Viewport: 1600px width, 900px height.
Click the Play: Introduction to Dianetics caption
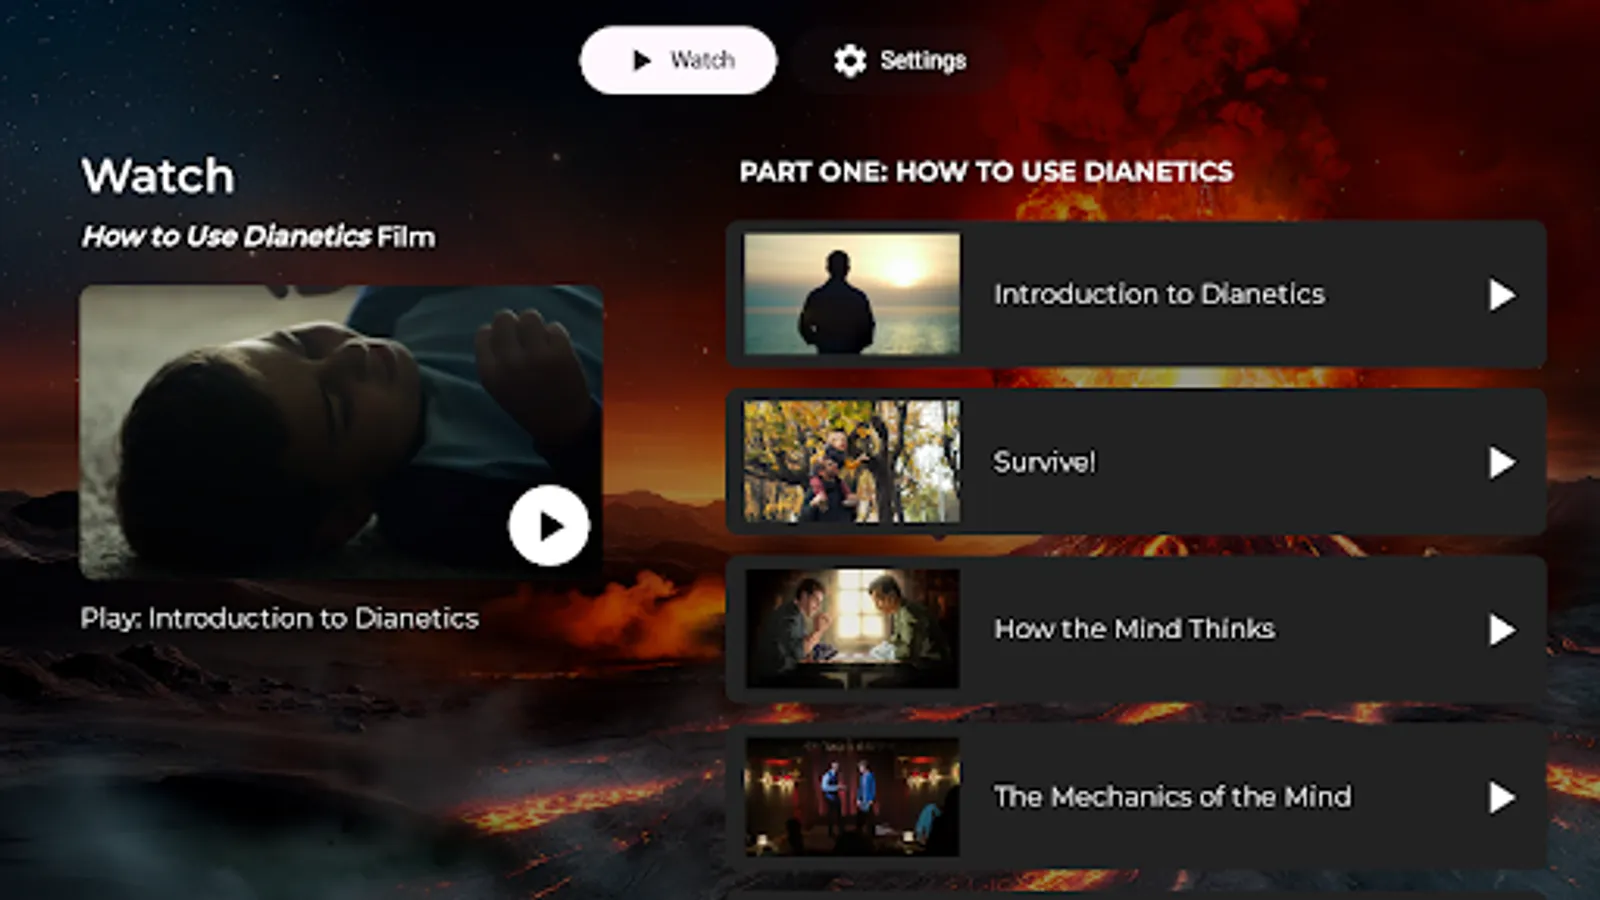click(280, 617)
